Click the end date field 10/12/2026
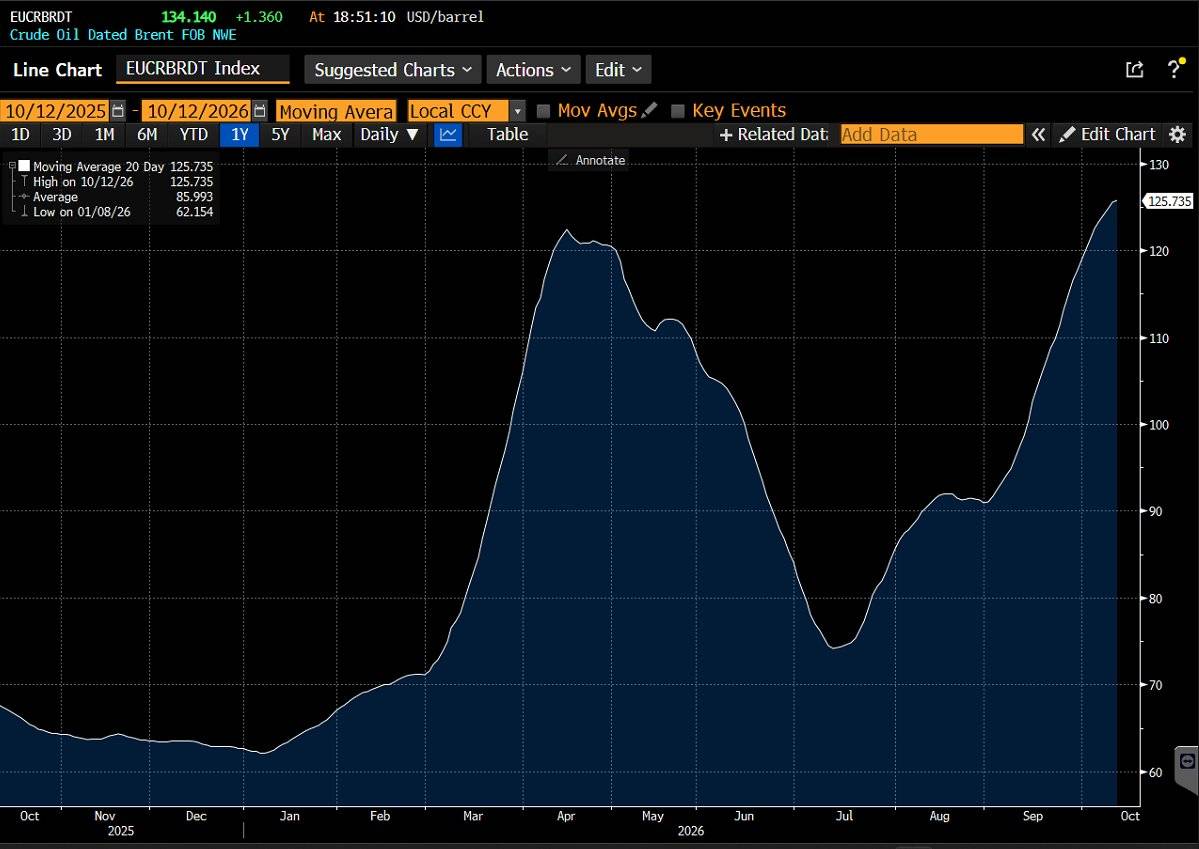The width and height of the screenshot is (1199, 849). click(197, 111)
